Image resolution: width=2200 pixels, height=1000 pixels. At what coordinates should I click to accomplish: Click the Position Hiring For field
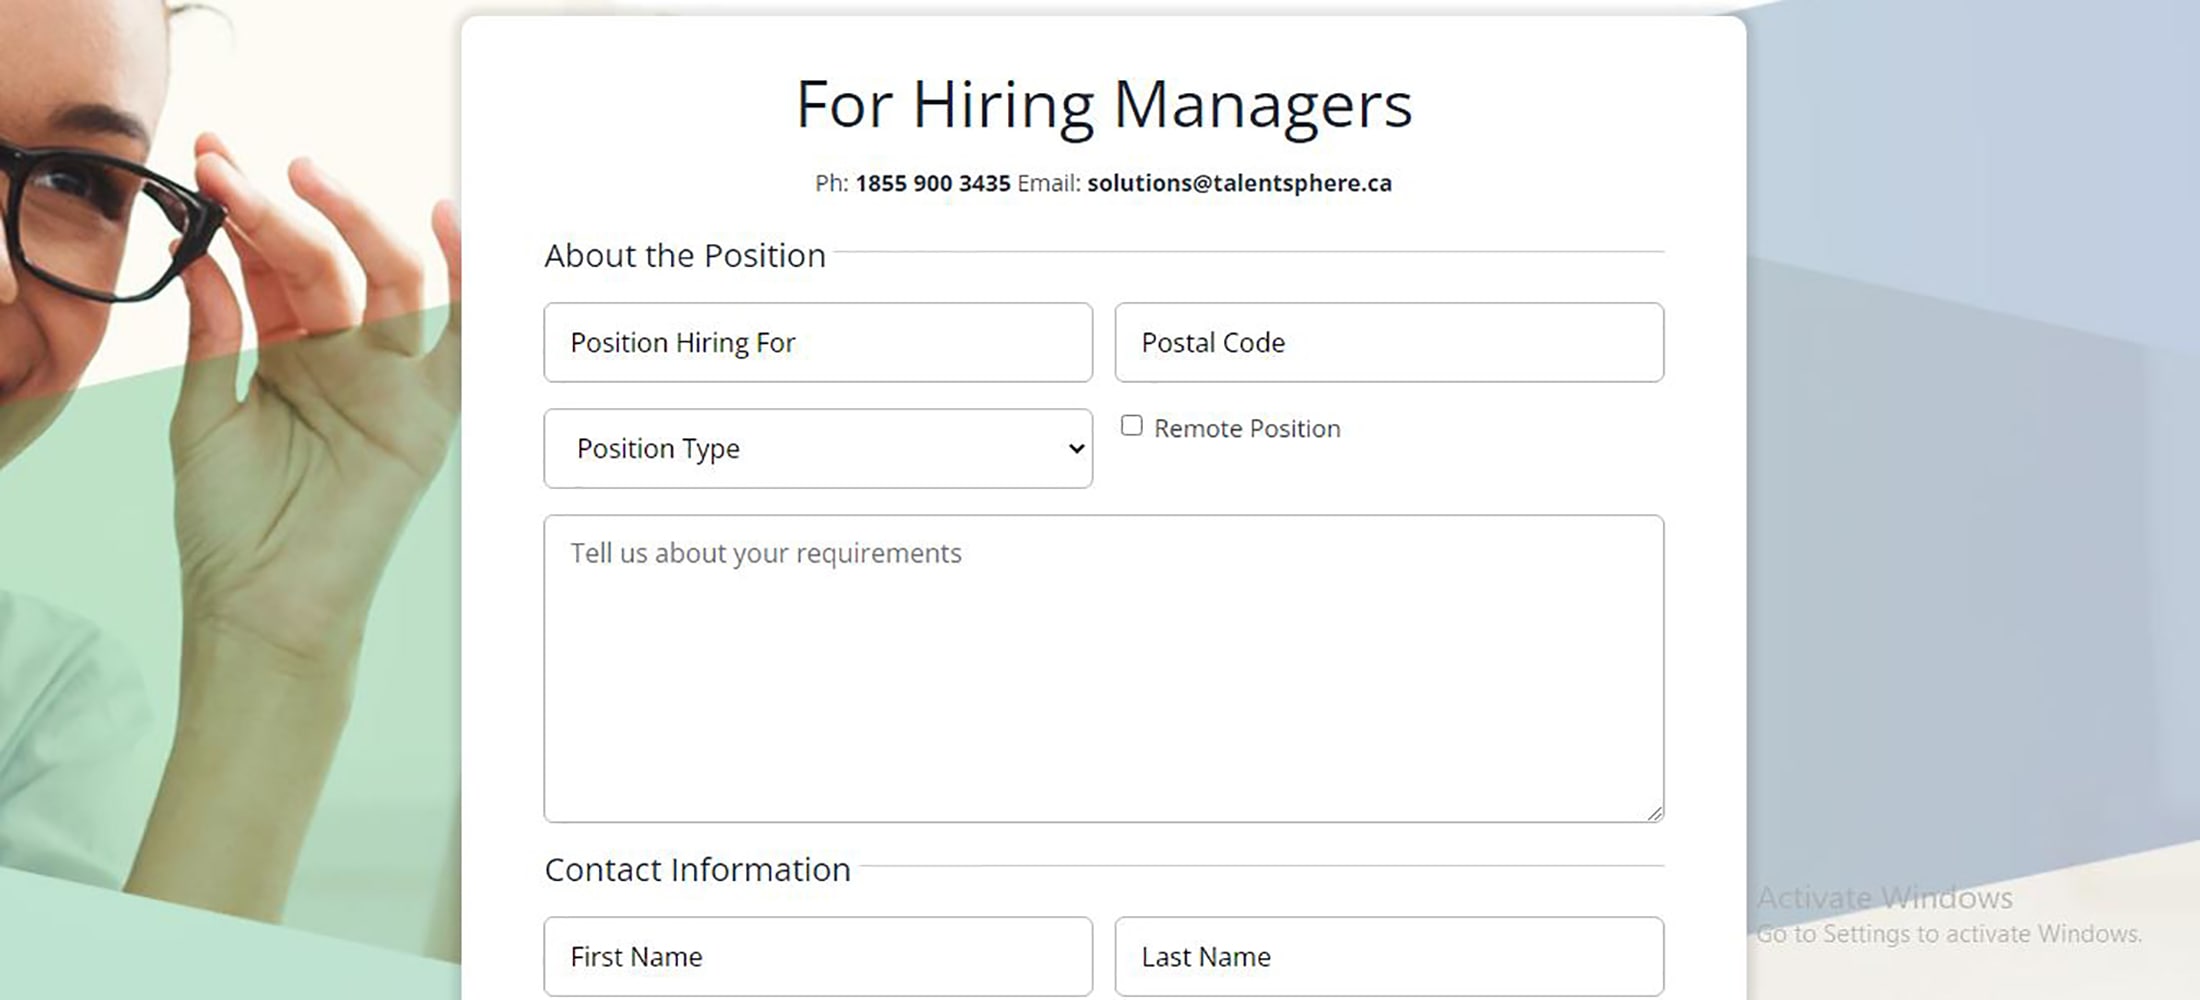(817, 342)
